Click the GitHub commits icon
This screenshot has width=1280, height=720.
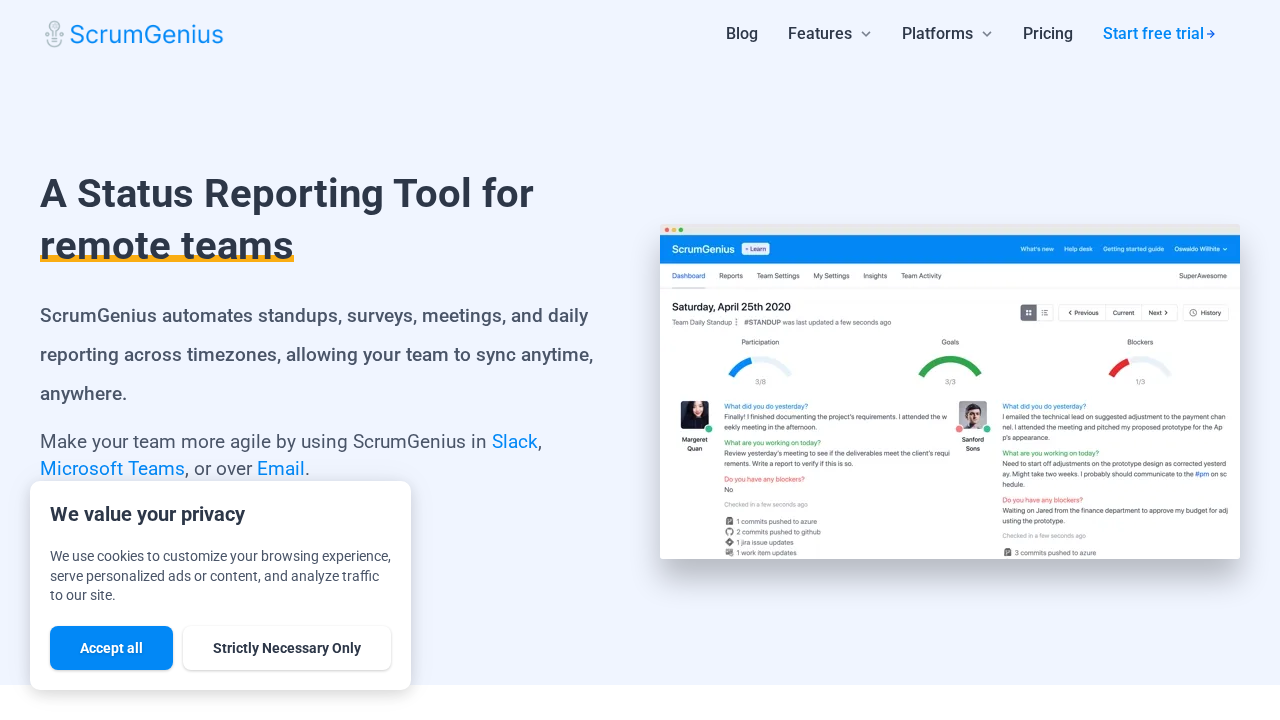pos(729,532)
